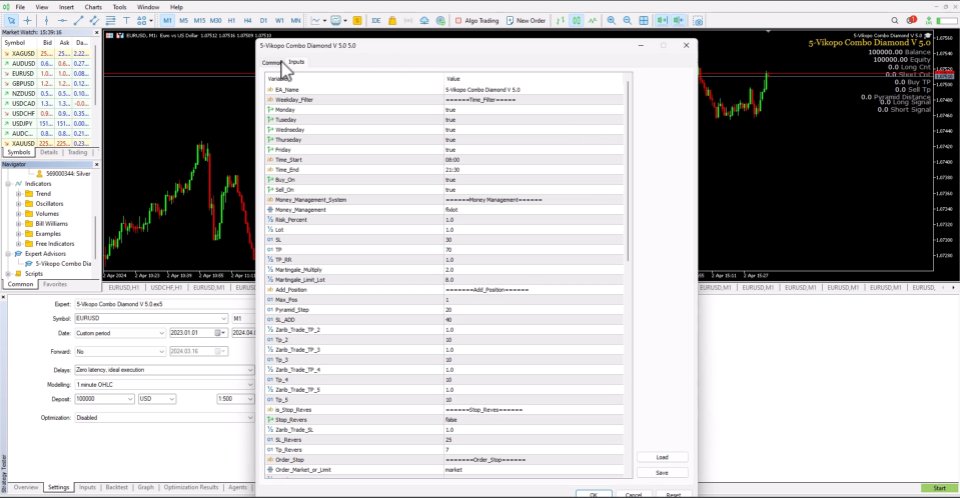Activate the crosshair tool
Screen dimensions: 960x498
[x=28, y=20]
